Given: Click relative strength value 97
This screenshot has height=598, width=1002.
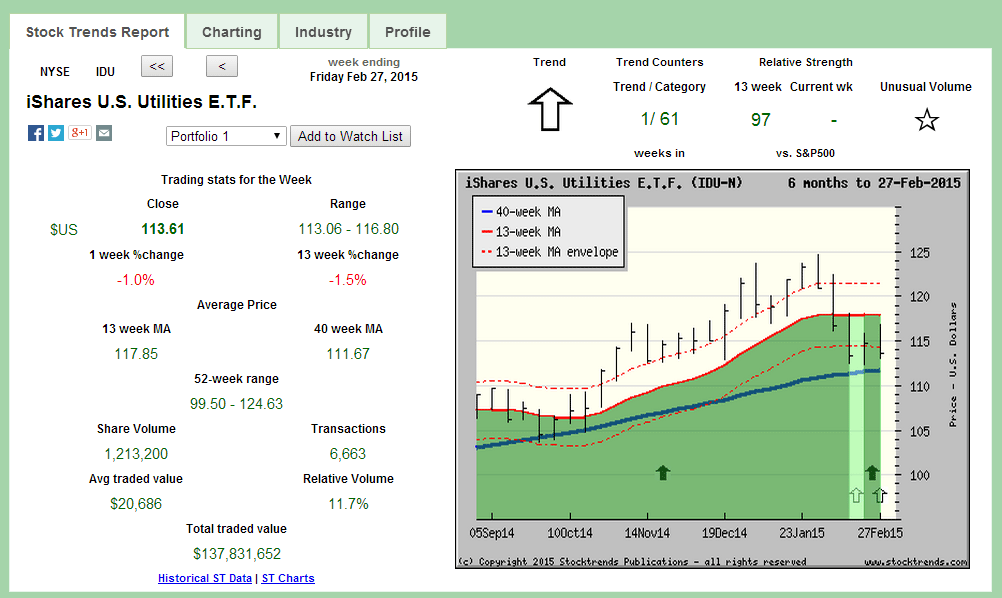Looking at the screenshot, I should [x=760, y=119].
